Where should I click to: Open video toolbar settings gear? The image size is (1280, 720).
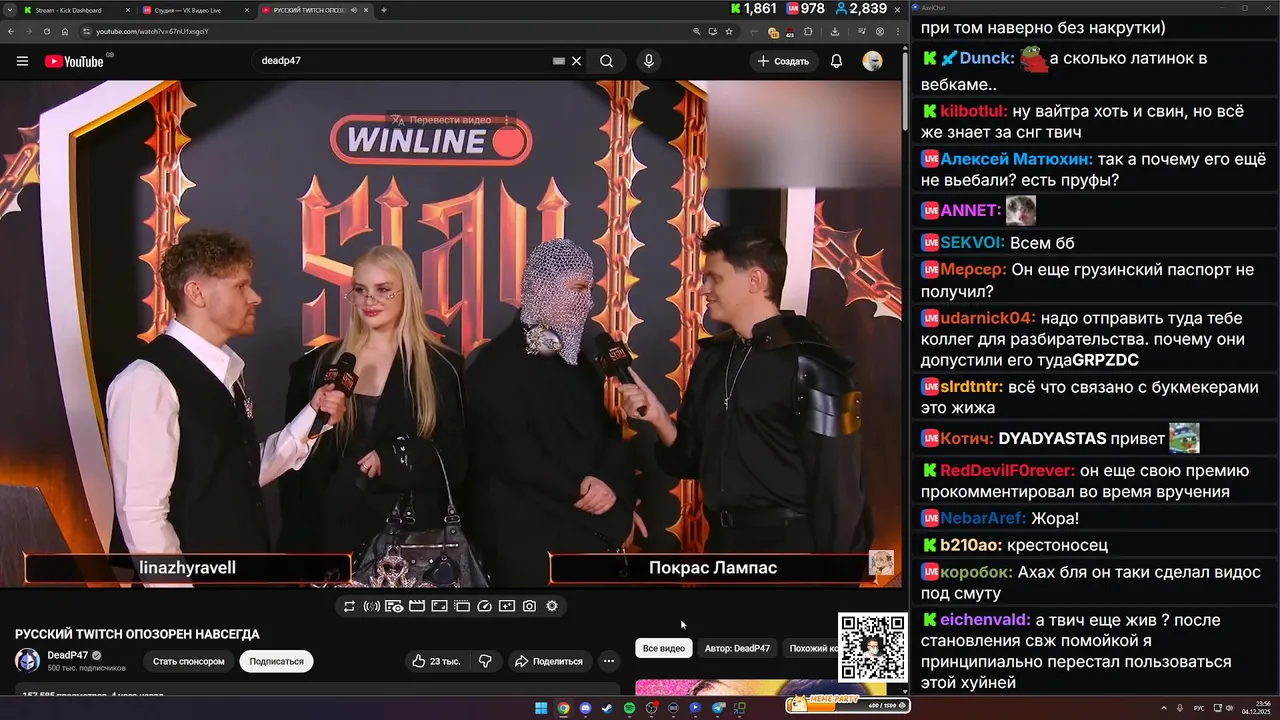tap(552, 606)
